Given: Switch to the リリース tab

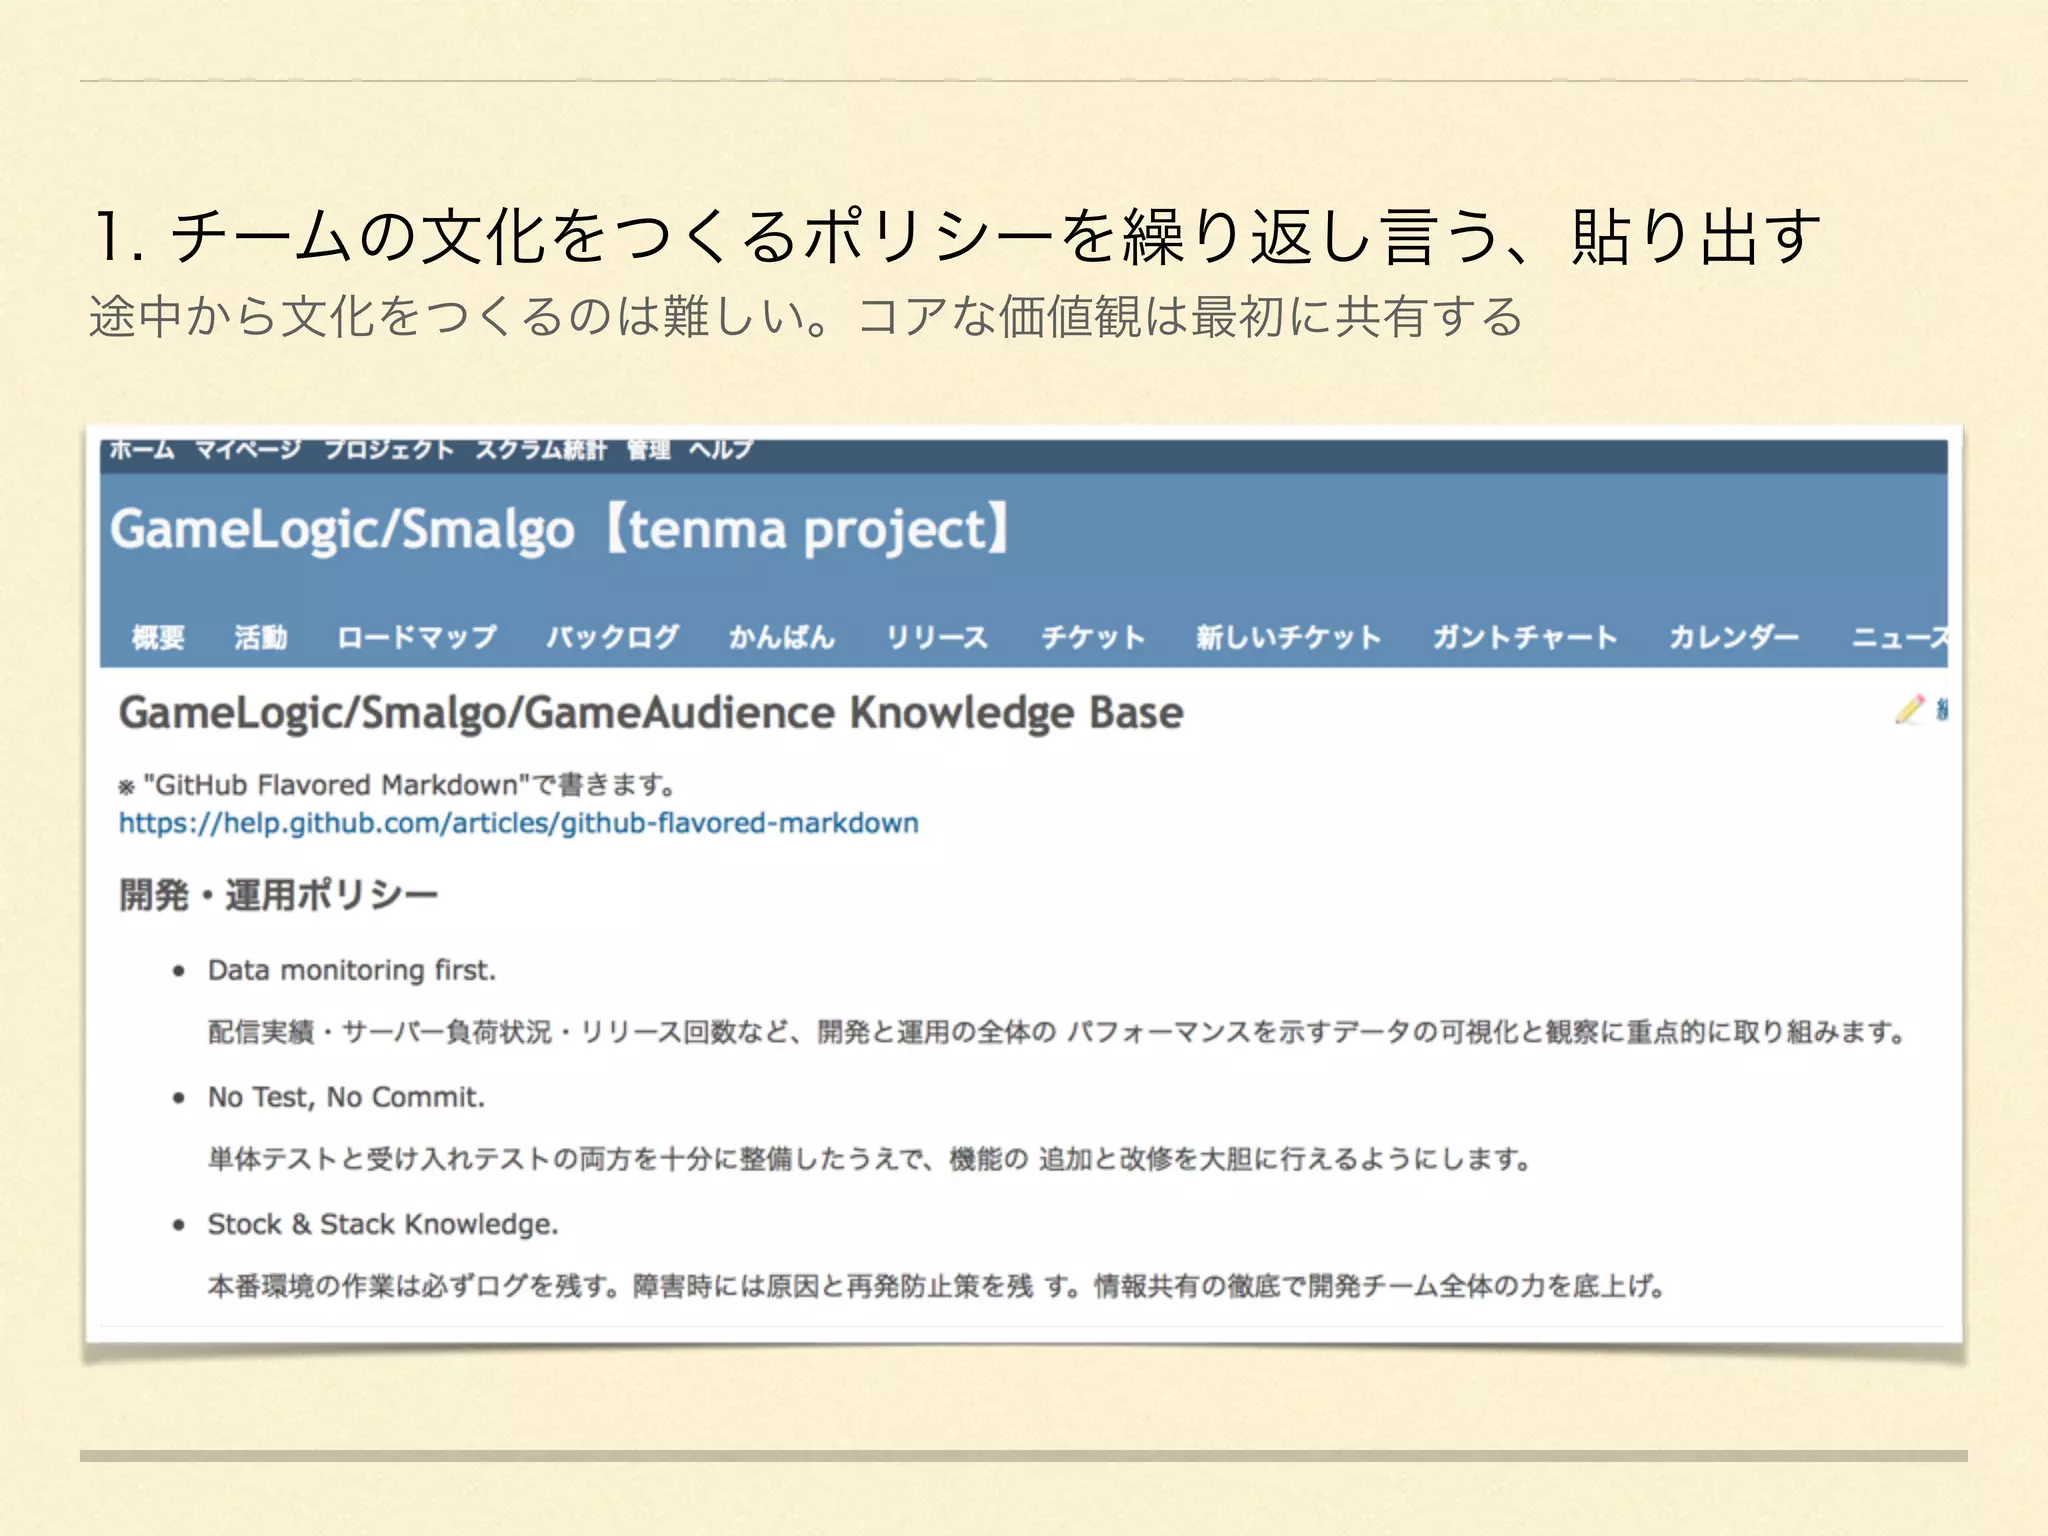Looking at the screenshot, I should 937,637.
